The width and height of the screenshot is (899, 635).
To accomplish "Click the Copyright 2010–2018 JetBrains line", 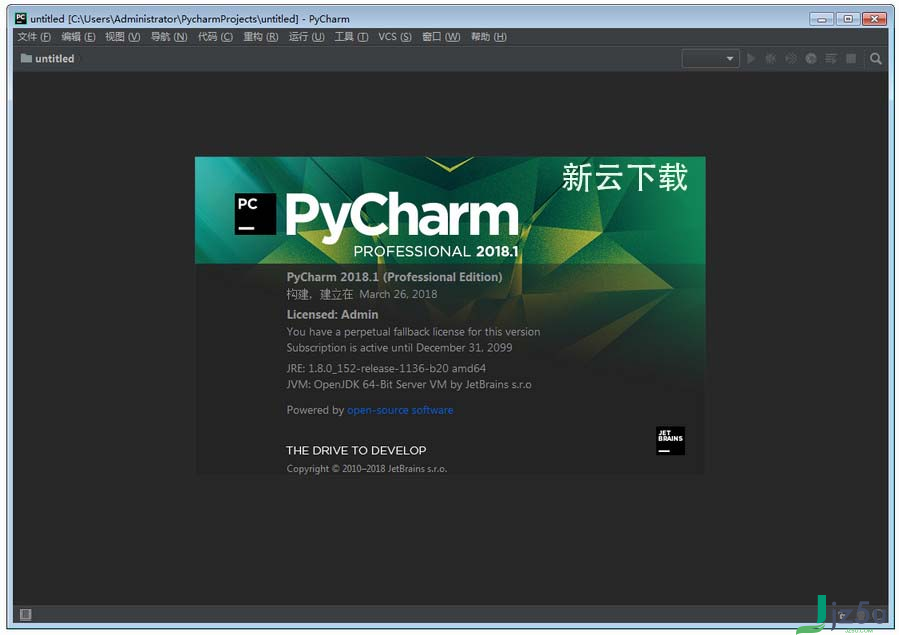I will tap(367, 468).
